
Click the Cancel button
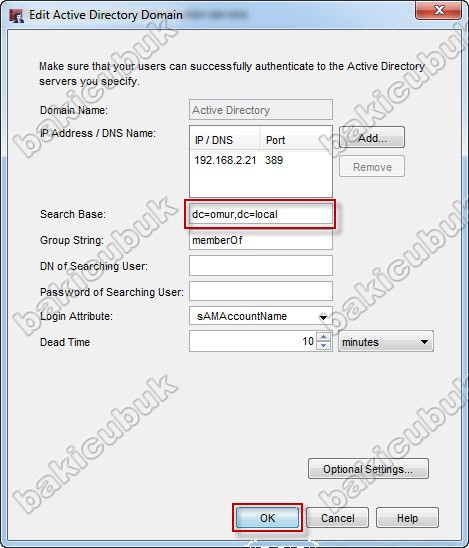click(337, 518)
